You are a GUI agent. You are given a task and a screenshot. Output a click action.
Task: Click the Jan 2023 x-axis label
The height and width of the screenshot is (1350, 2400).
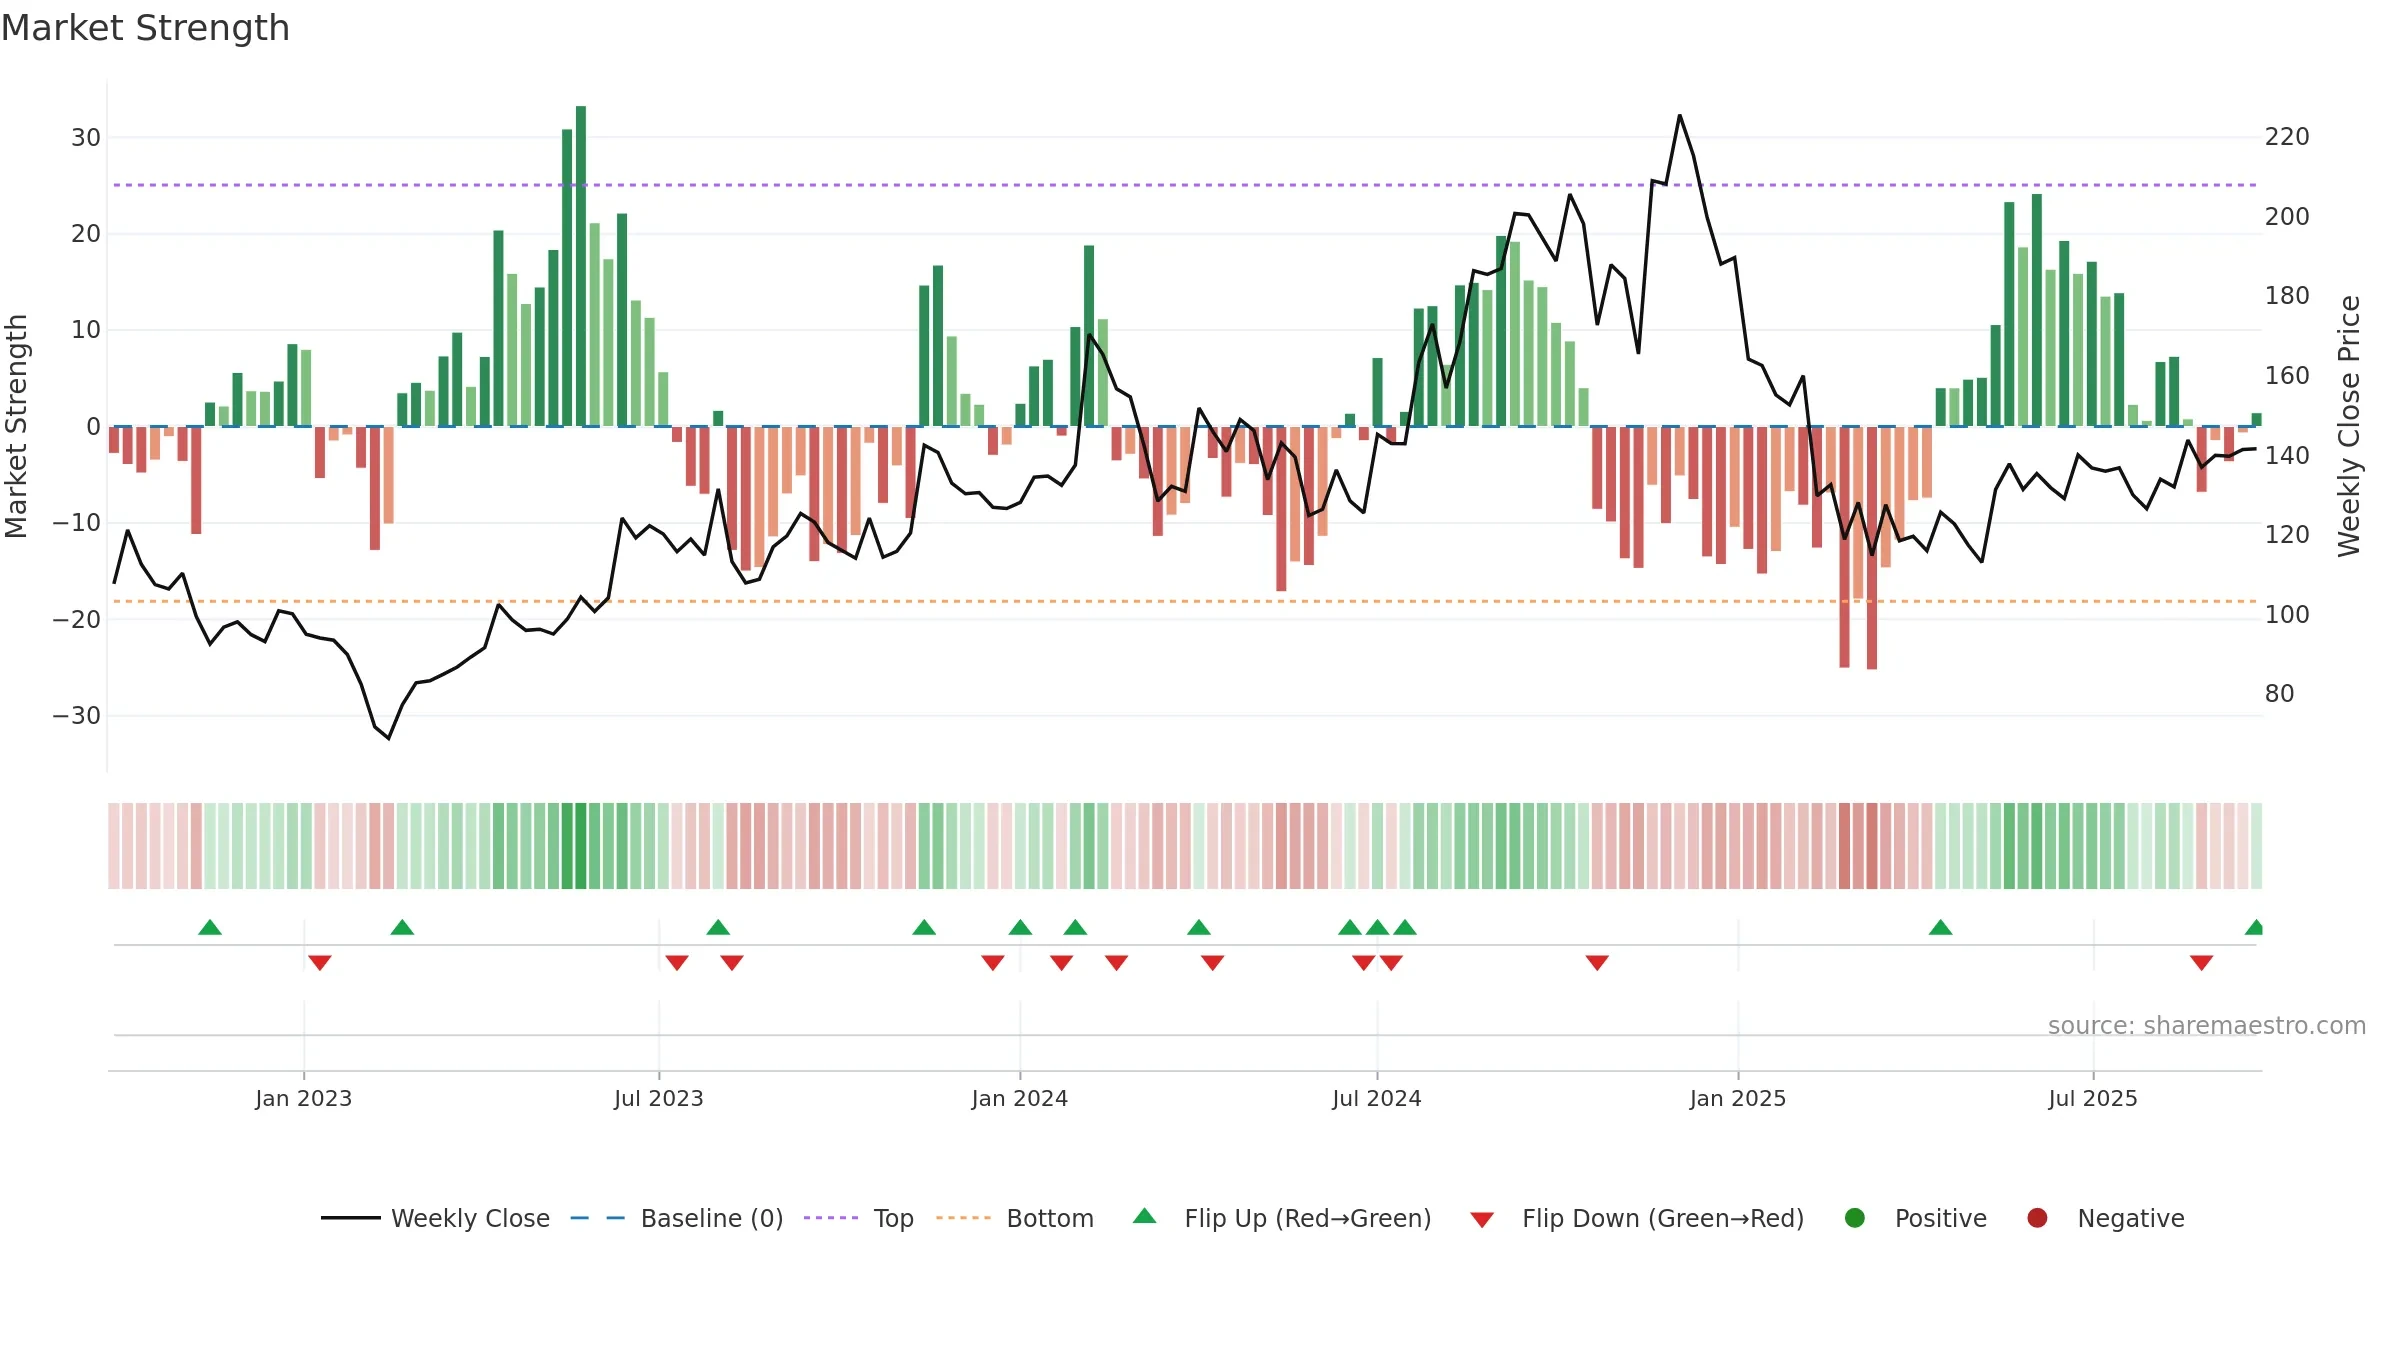pos(304,1098)
